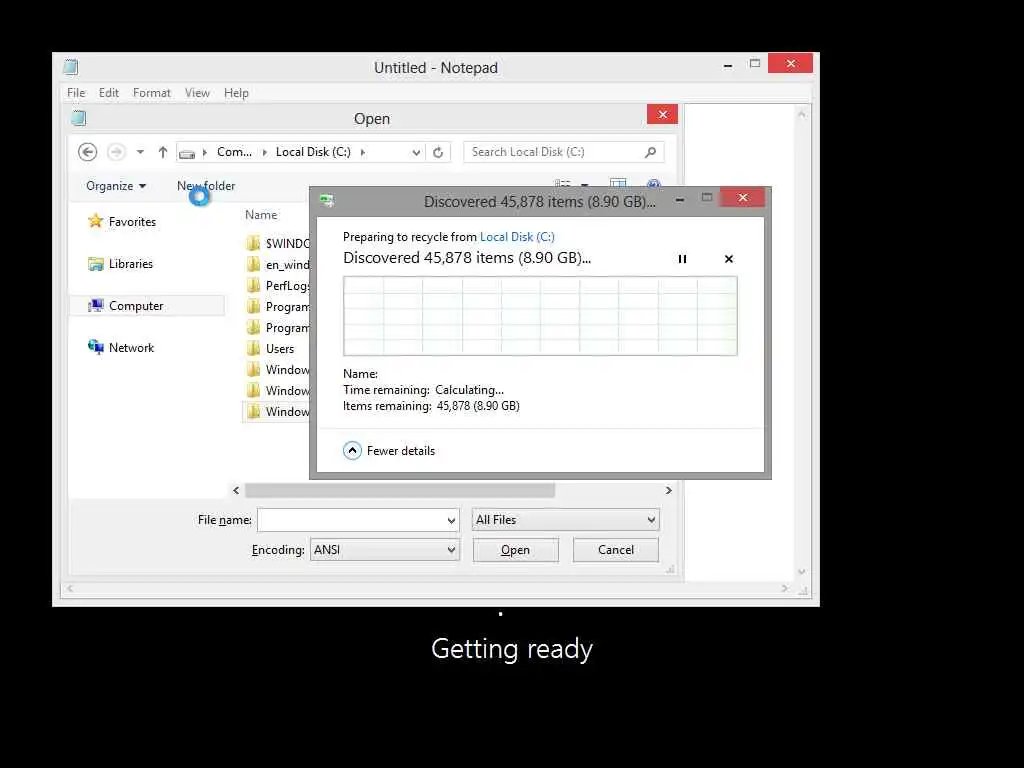This screenshot has height=768, width=1024.
Task: Click the Name column header
Action: pos(261,215)
